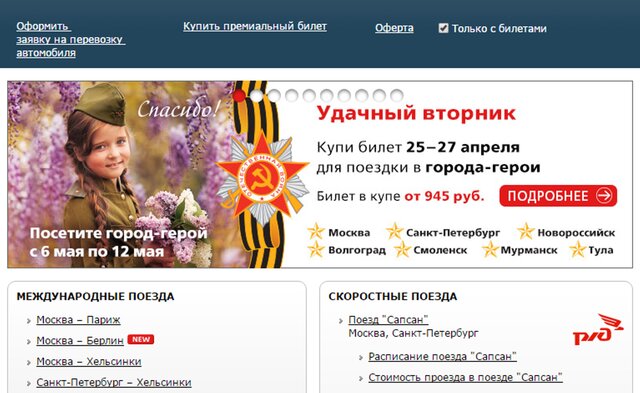Click the Order of Patriotic War star emblem
This screenshot has height=393, width=640.
262,178
